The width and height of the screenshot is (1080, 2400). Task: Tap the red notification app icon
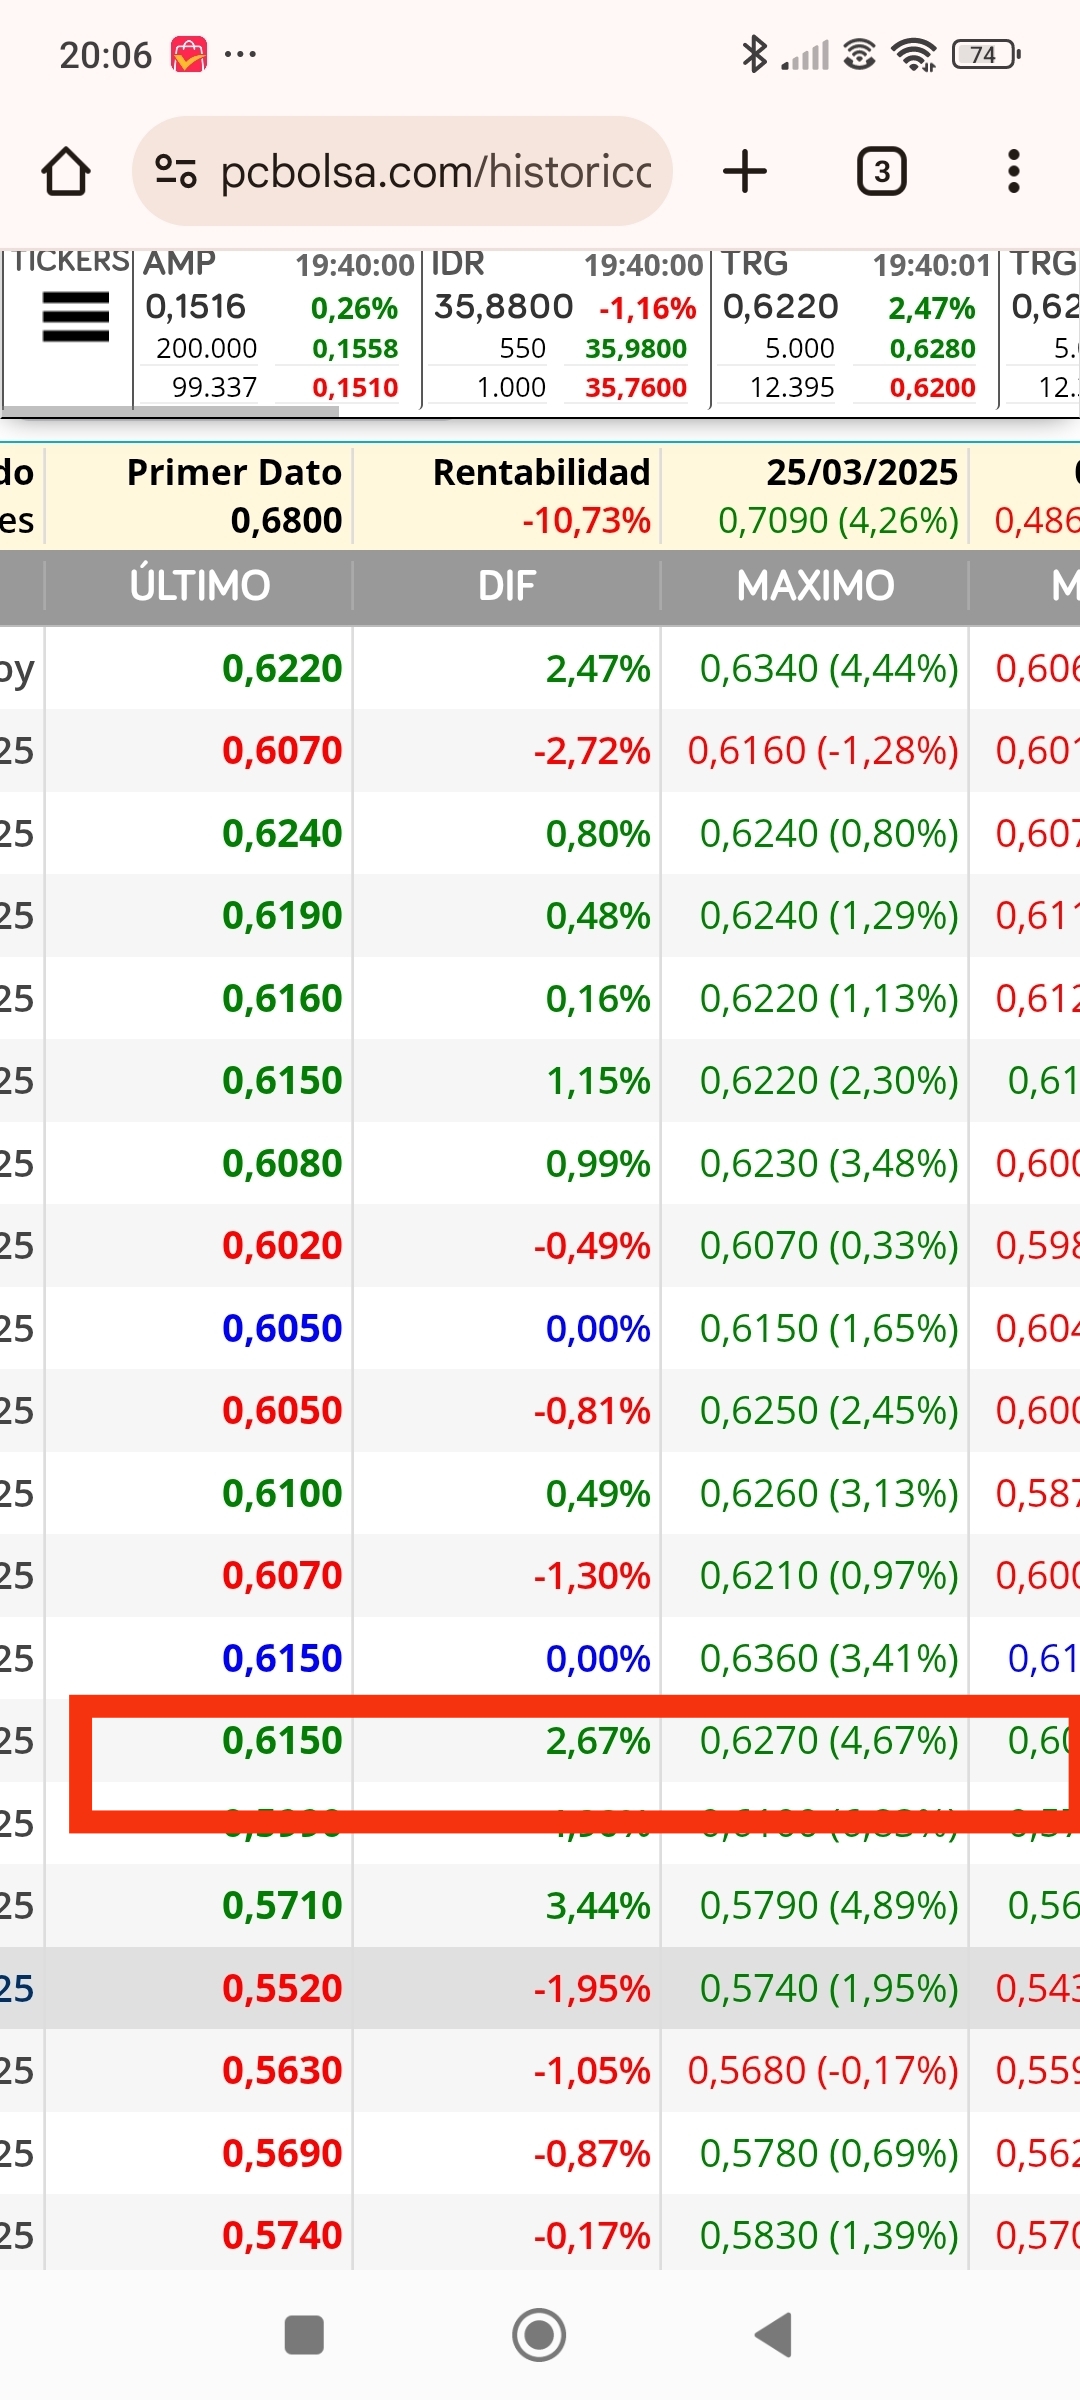[188, 54]
